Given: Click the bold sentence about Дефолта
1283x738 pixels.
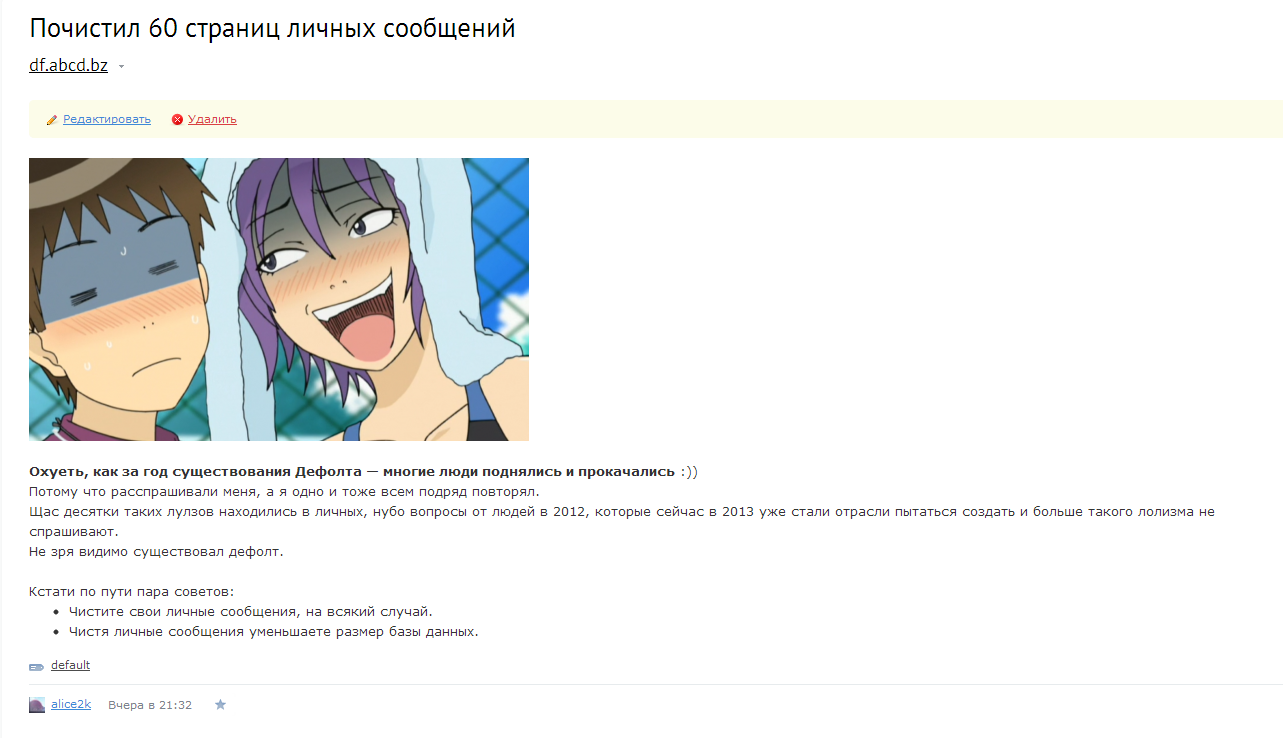Looking at the screenshot, I should coord(352,471).
